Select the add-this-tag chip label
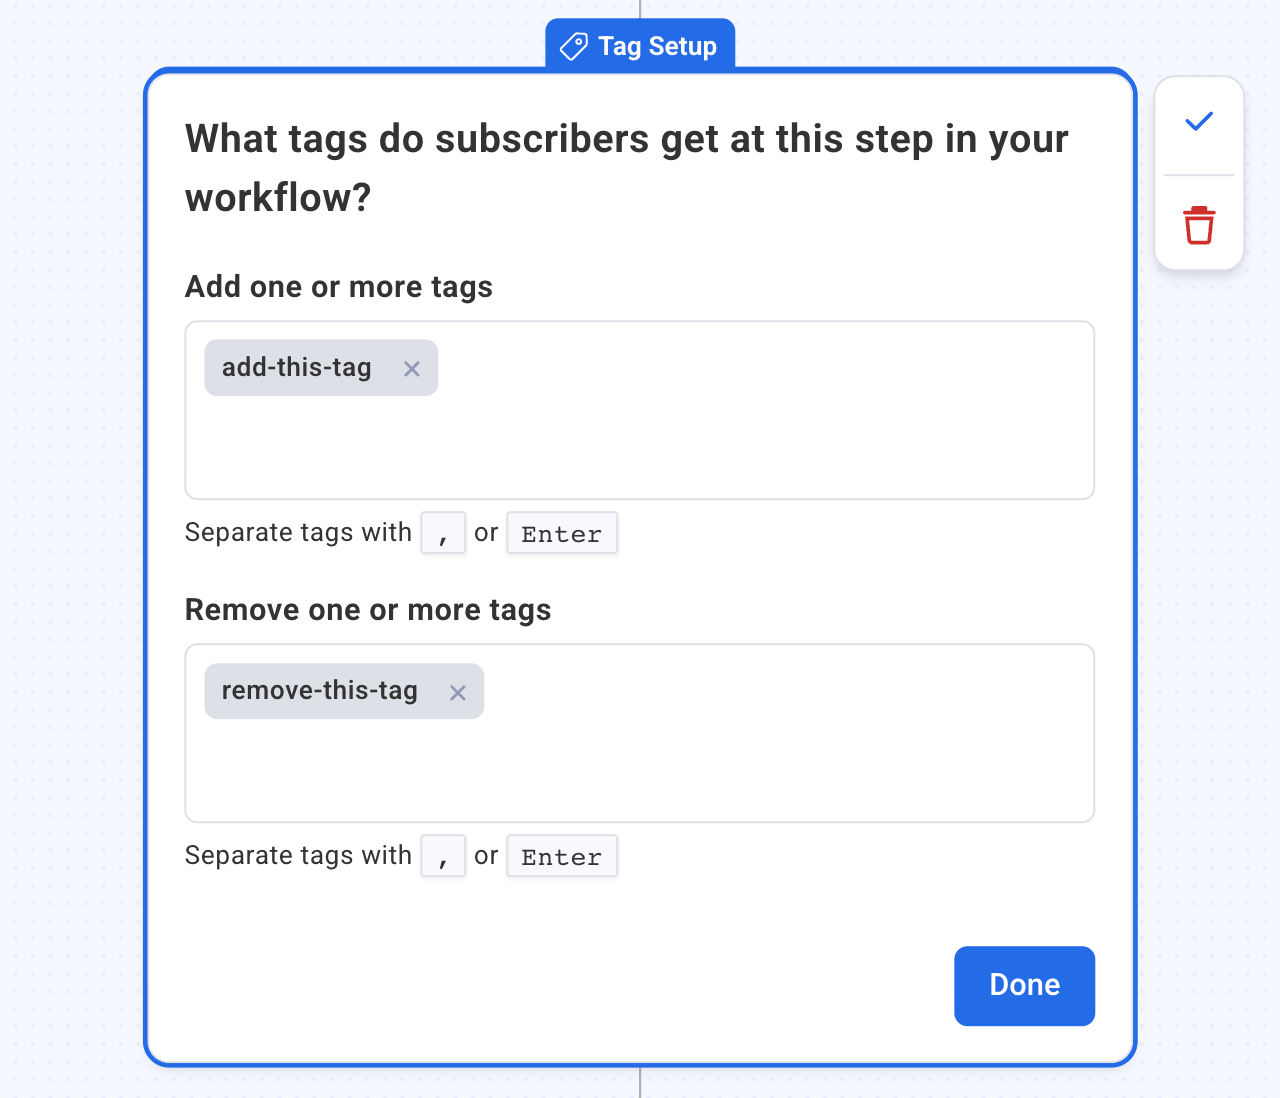The height and width of the screenshot is (1098, 1280). [296, 368]
